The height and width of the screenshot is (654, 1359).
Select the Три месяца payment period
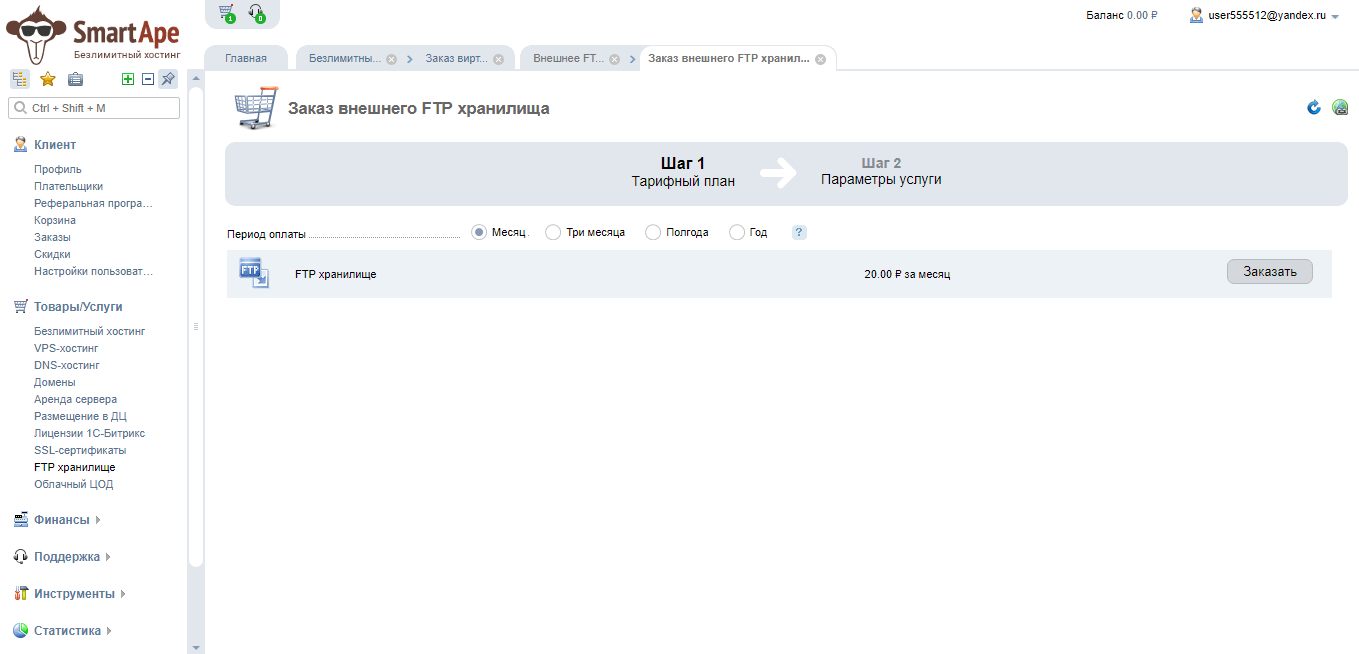[x=553, y=232]
